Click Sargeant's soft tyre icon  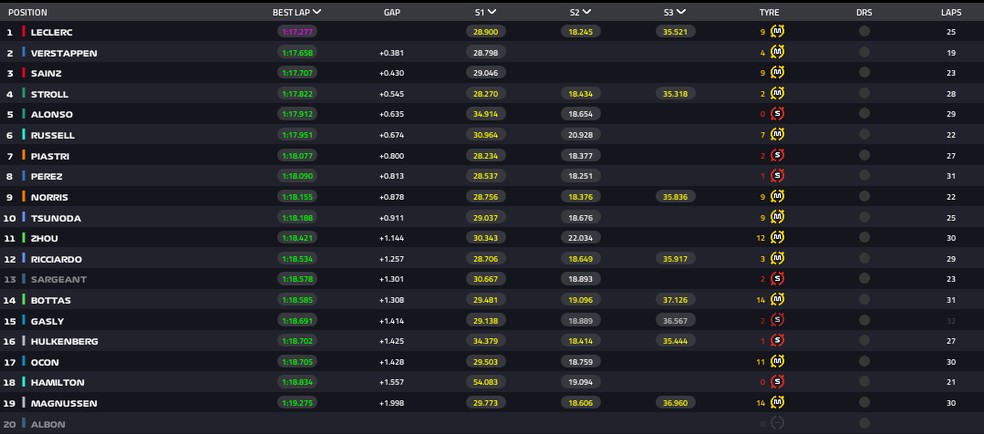[778, 279]
